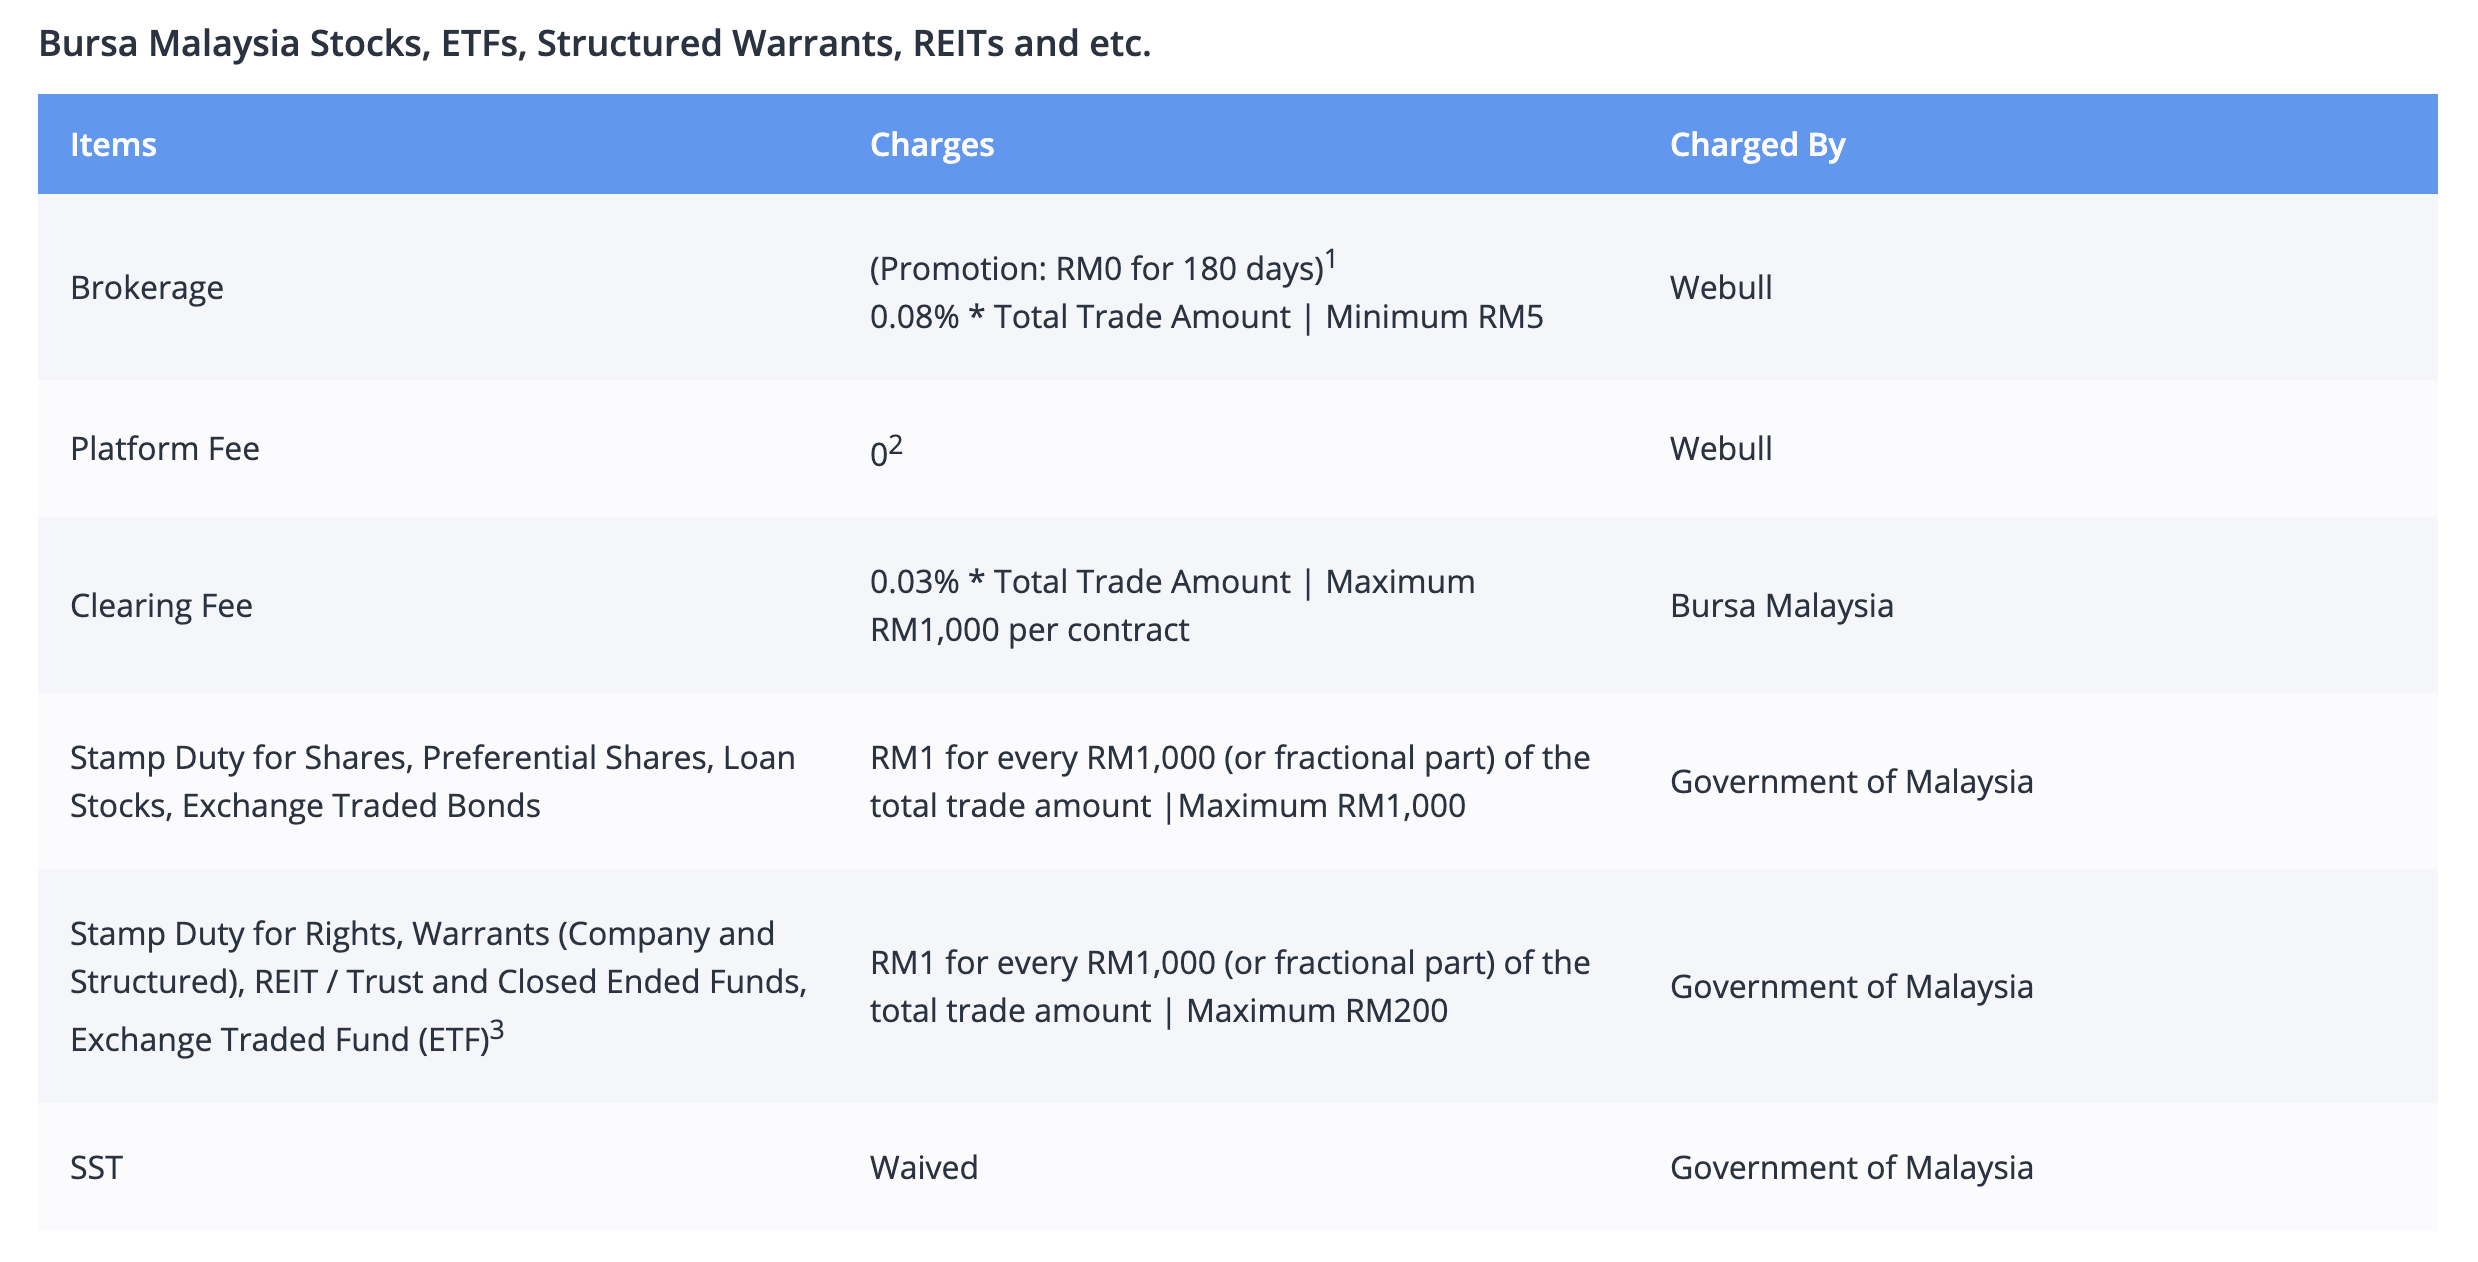Viewport: 2478px width, 1262px height.
Task: Click the "Platform Fee" item cell
Action: point(165,449)
